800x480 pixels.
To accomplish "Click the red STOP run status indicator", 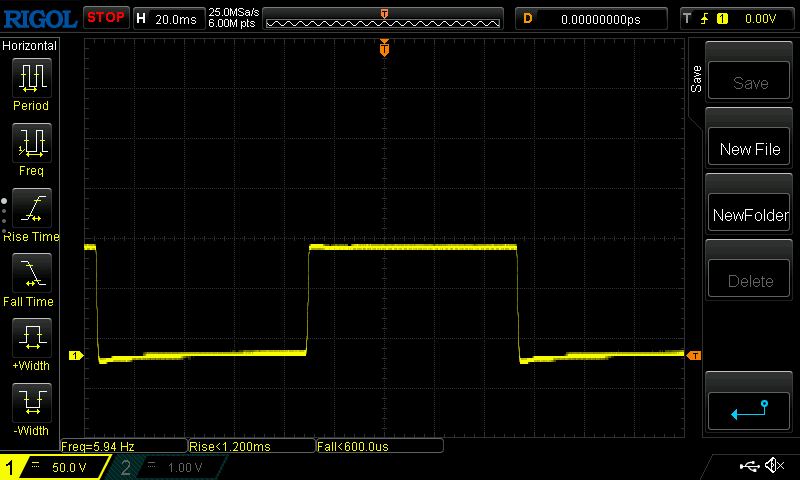I will (105, 18).
